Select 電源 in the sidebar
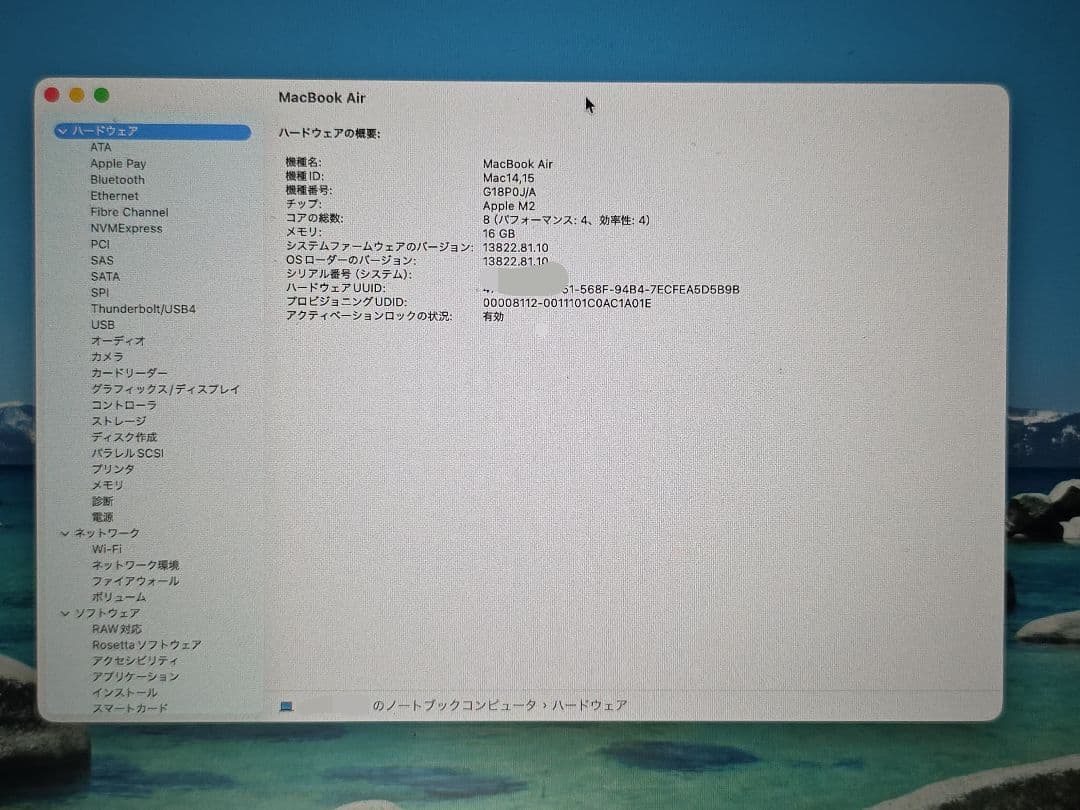 [103, 517]
